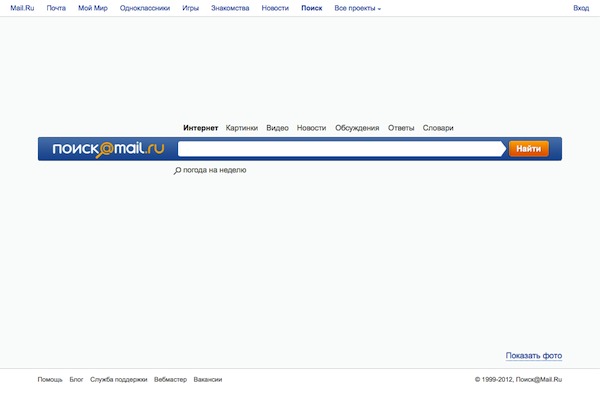The width and height of the screenshot is (600, 412).
Task: Click the Показать фото link
Action: click(x=534, y=356)
